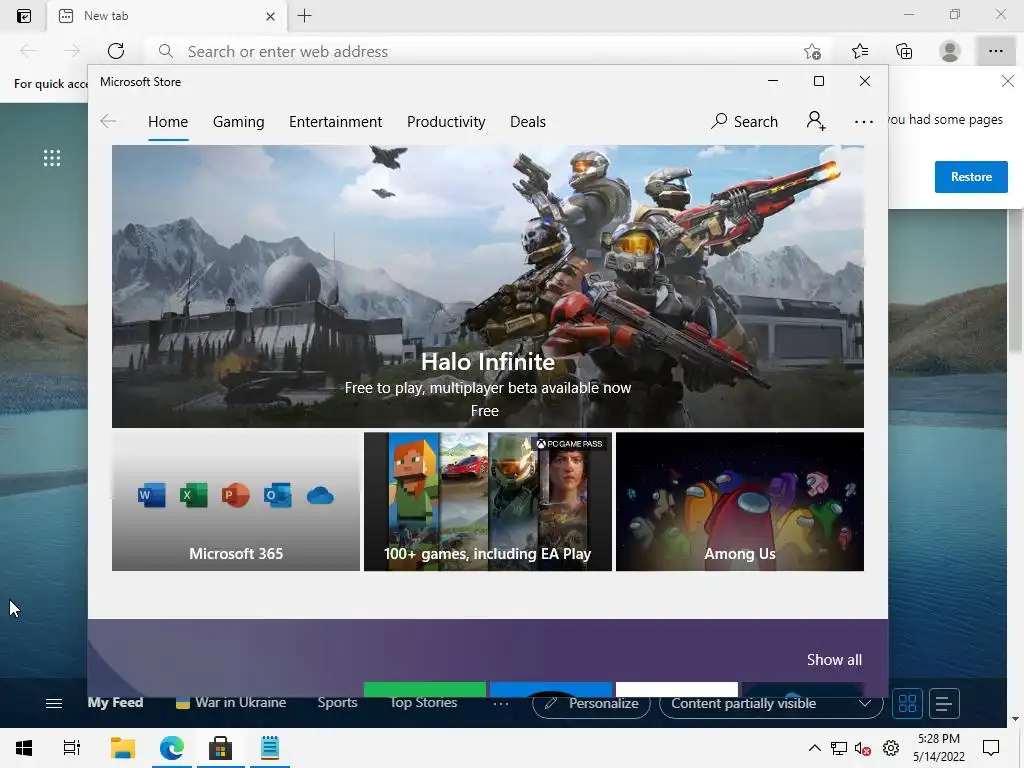Open Edge profile avatar
This screenshot has width=1024, height=768.
(950, 51)
